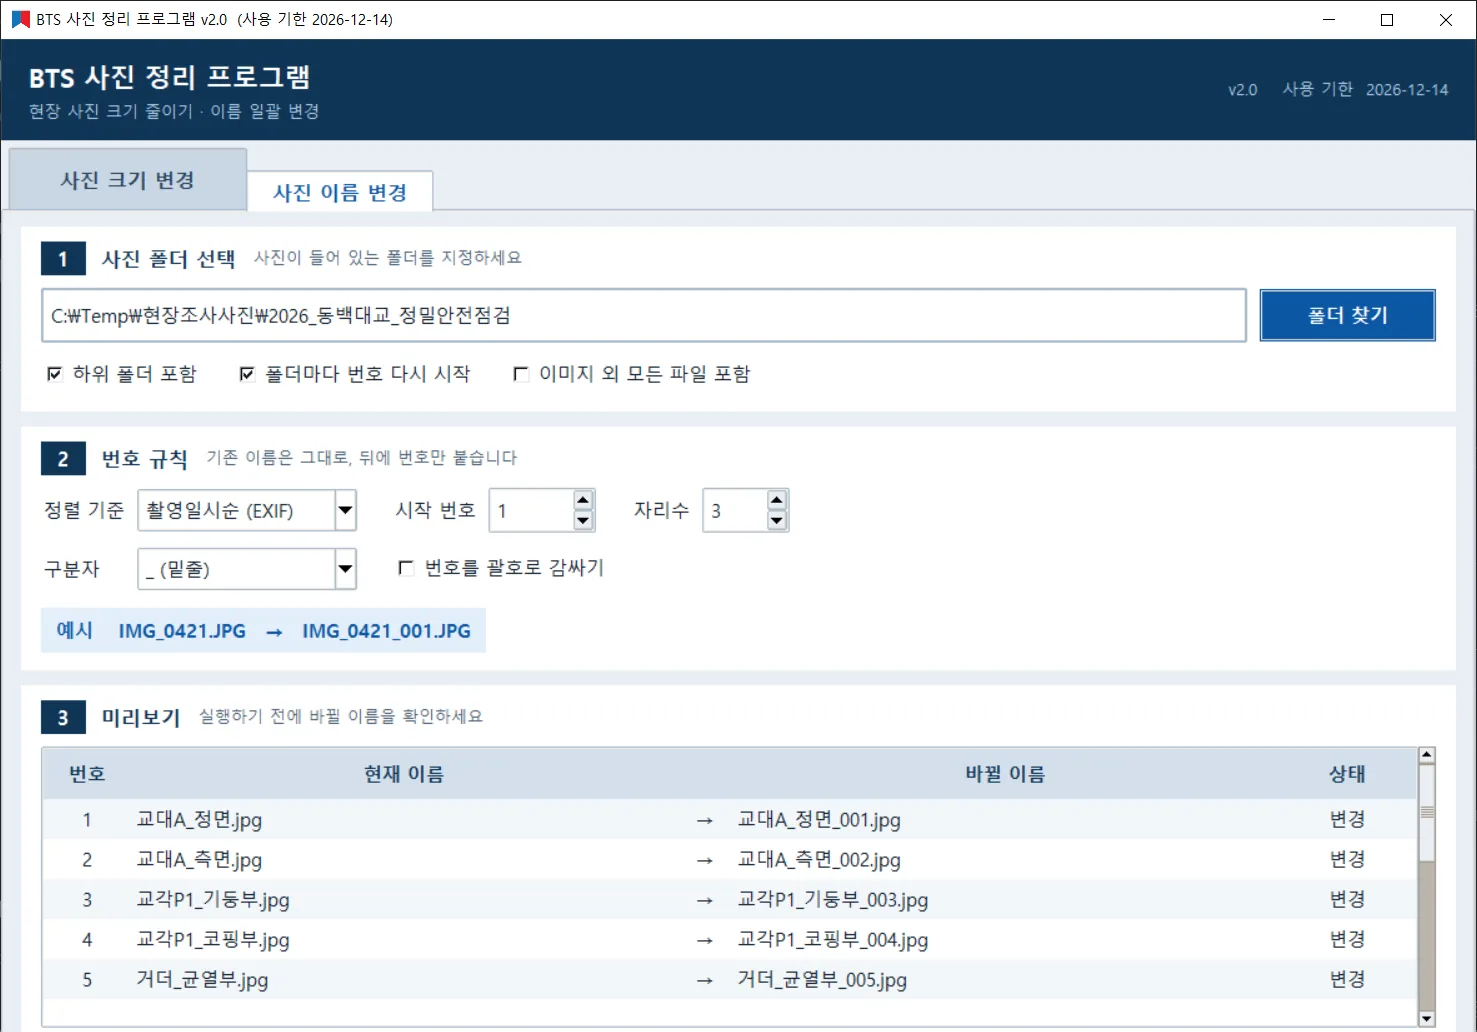1477x1032 pixels.
Task: Click the 폴더 찾기 button
Action: [1347, 316]
